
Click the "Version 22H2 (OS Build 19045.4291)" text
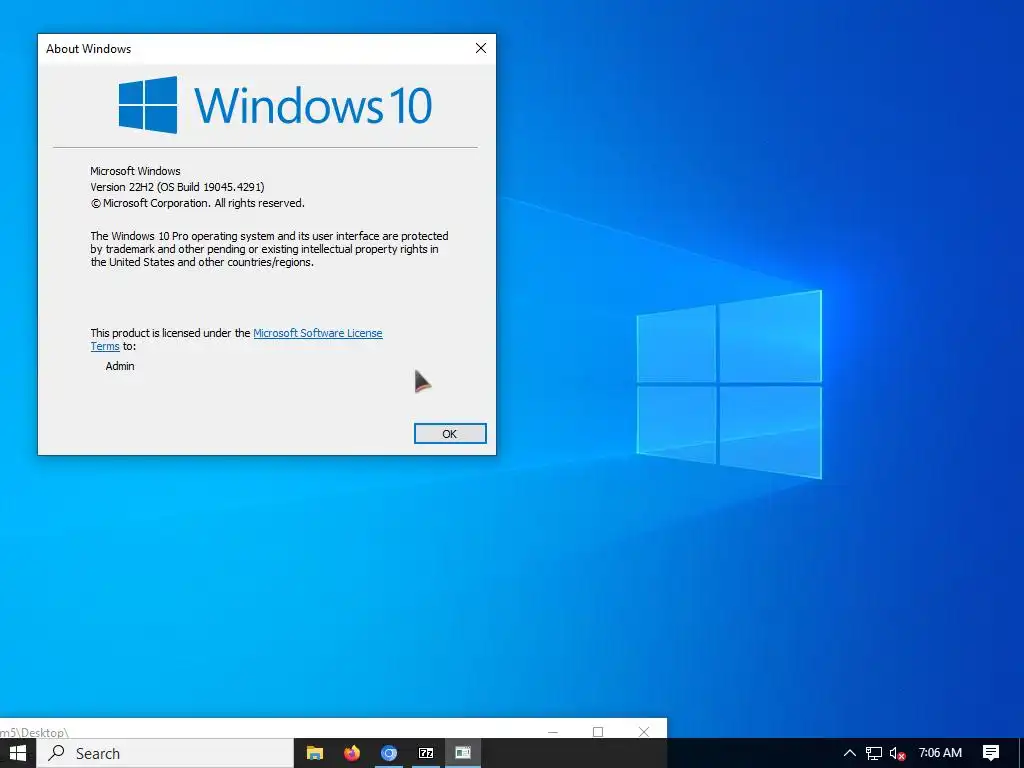point(177,187)
